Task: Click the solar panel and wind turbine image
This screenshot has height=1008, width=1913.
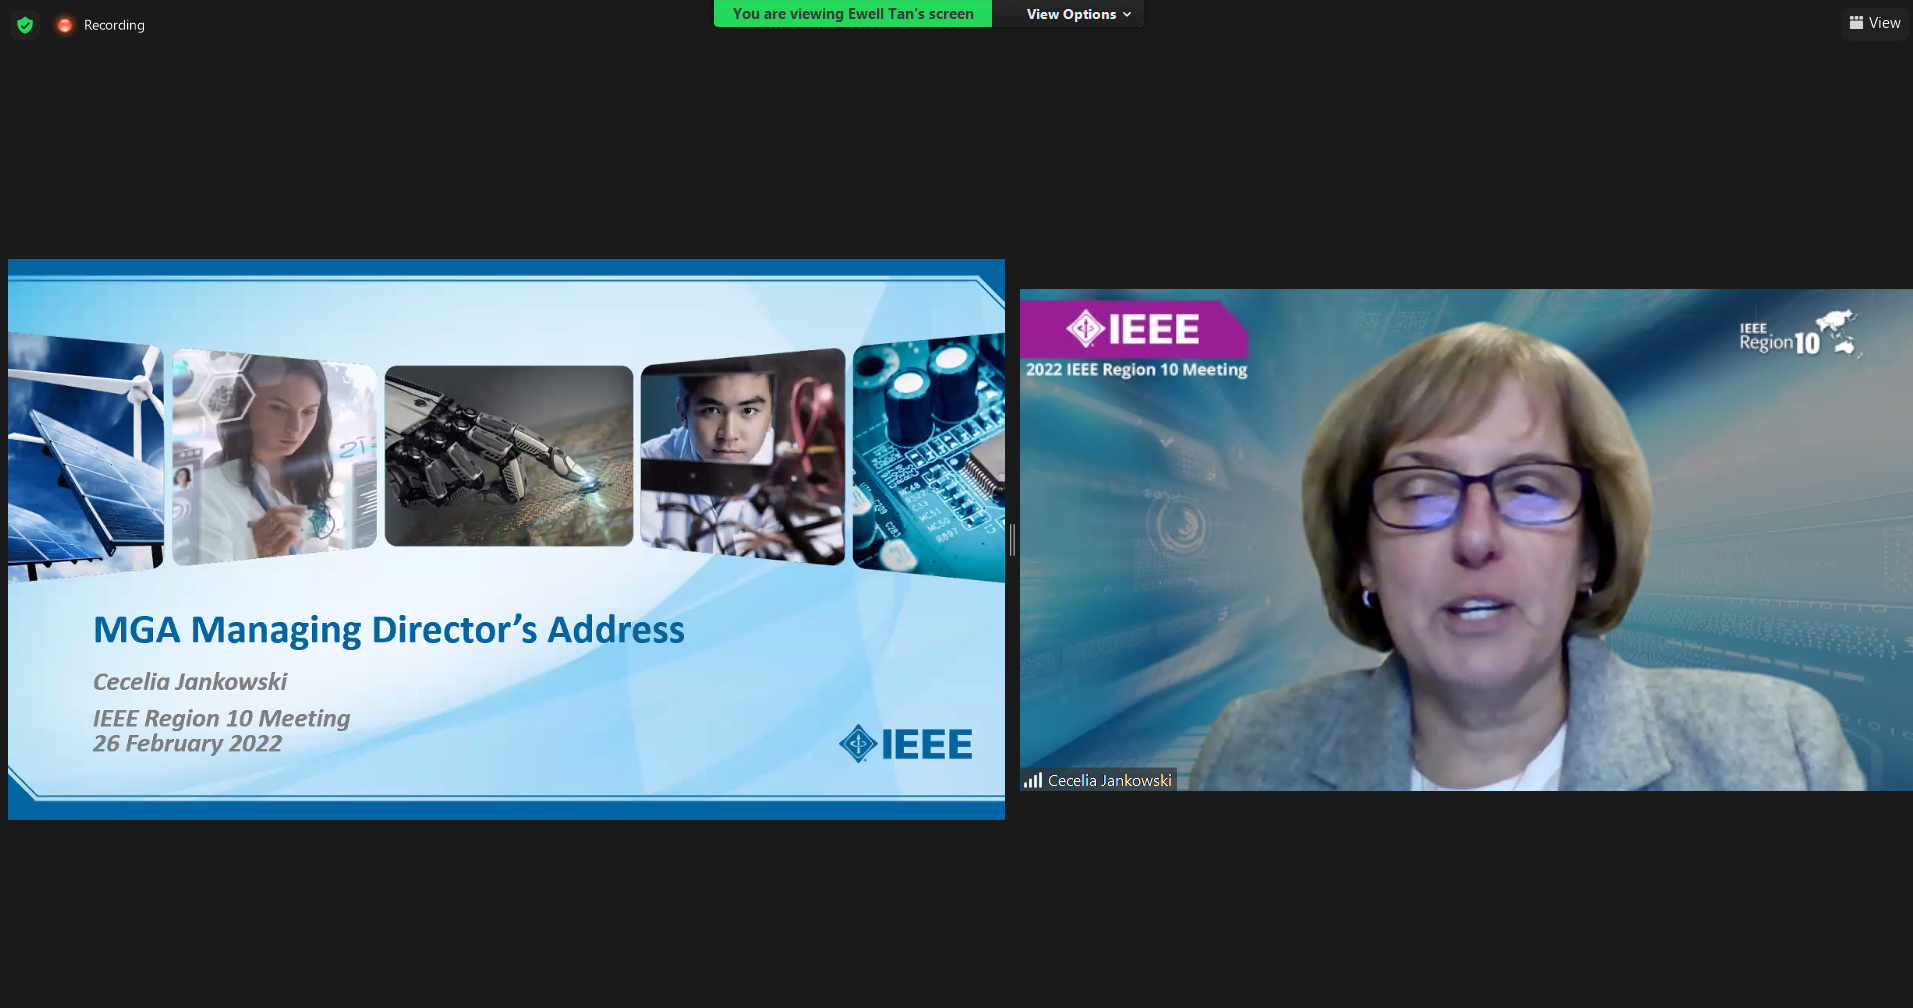Action: [x=86, y=457]
